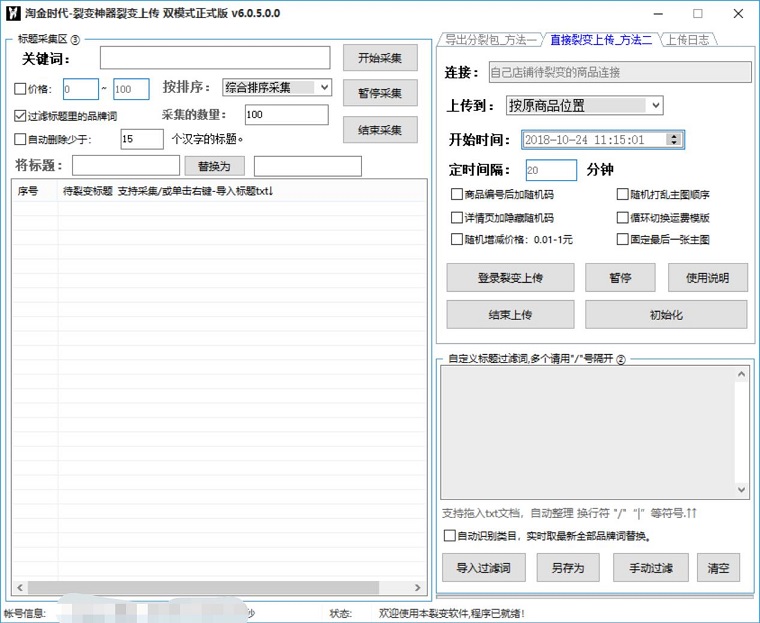Tick 固定最后一张主图 checkbox
Screen dimensions: 760x623
[x=622, y=239]
